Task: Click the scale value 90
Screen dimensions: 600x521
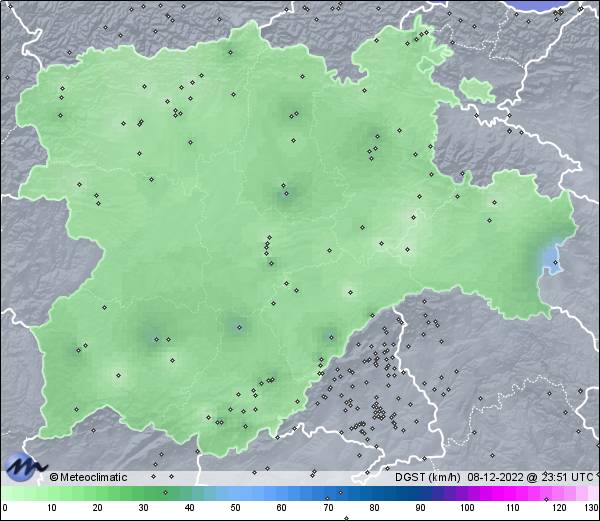Action: 420,508
